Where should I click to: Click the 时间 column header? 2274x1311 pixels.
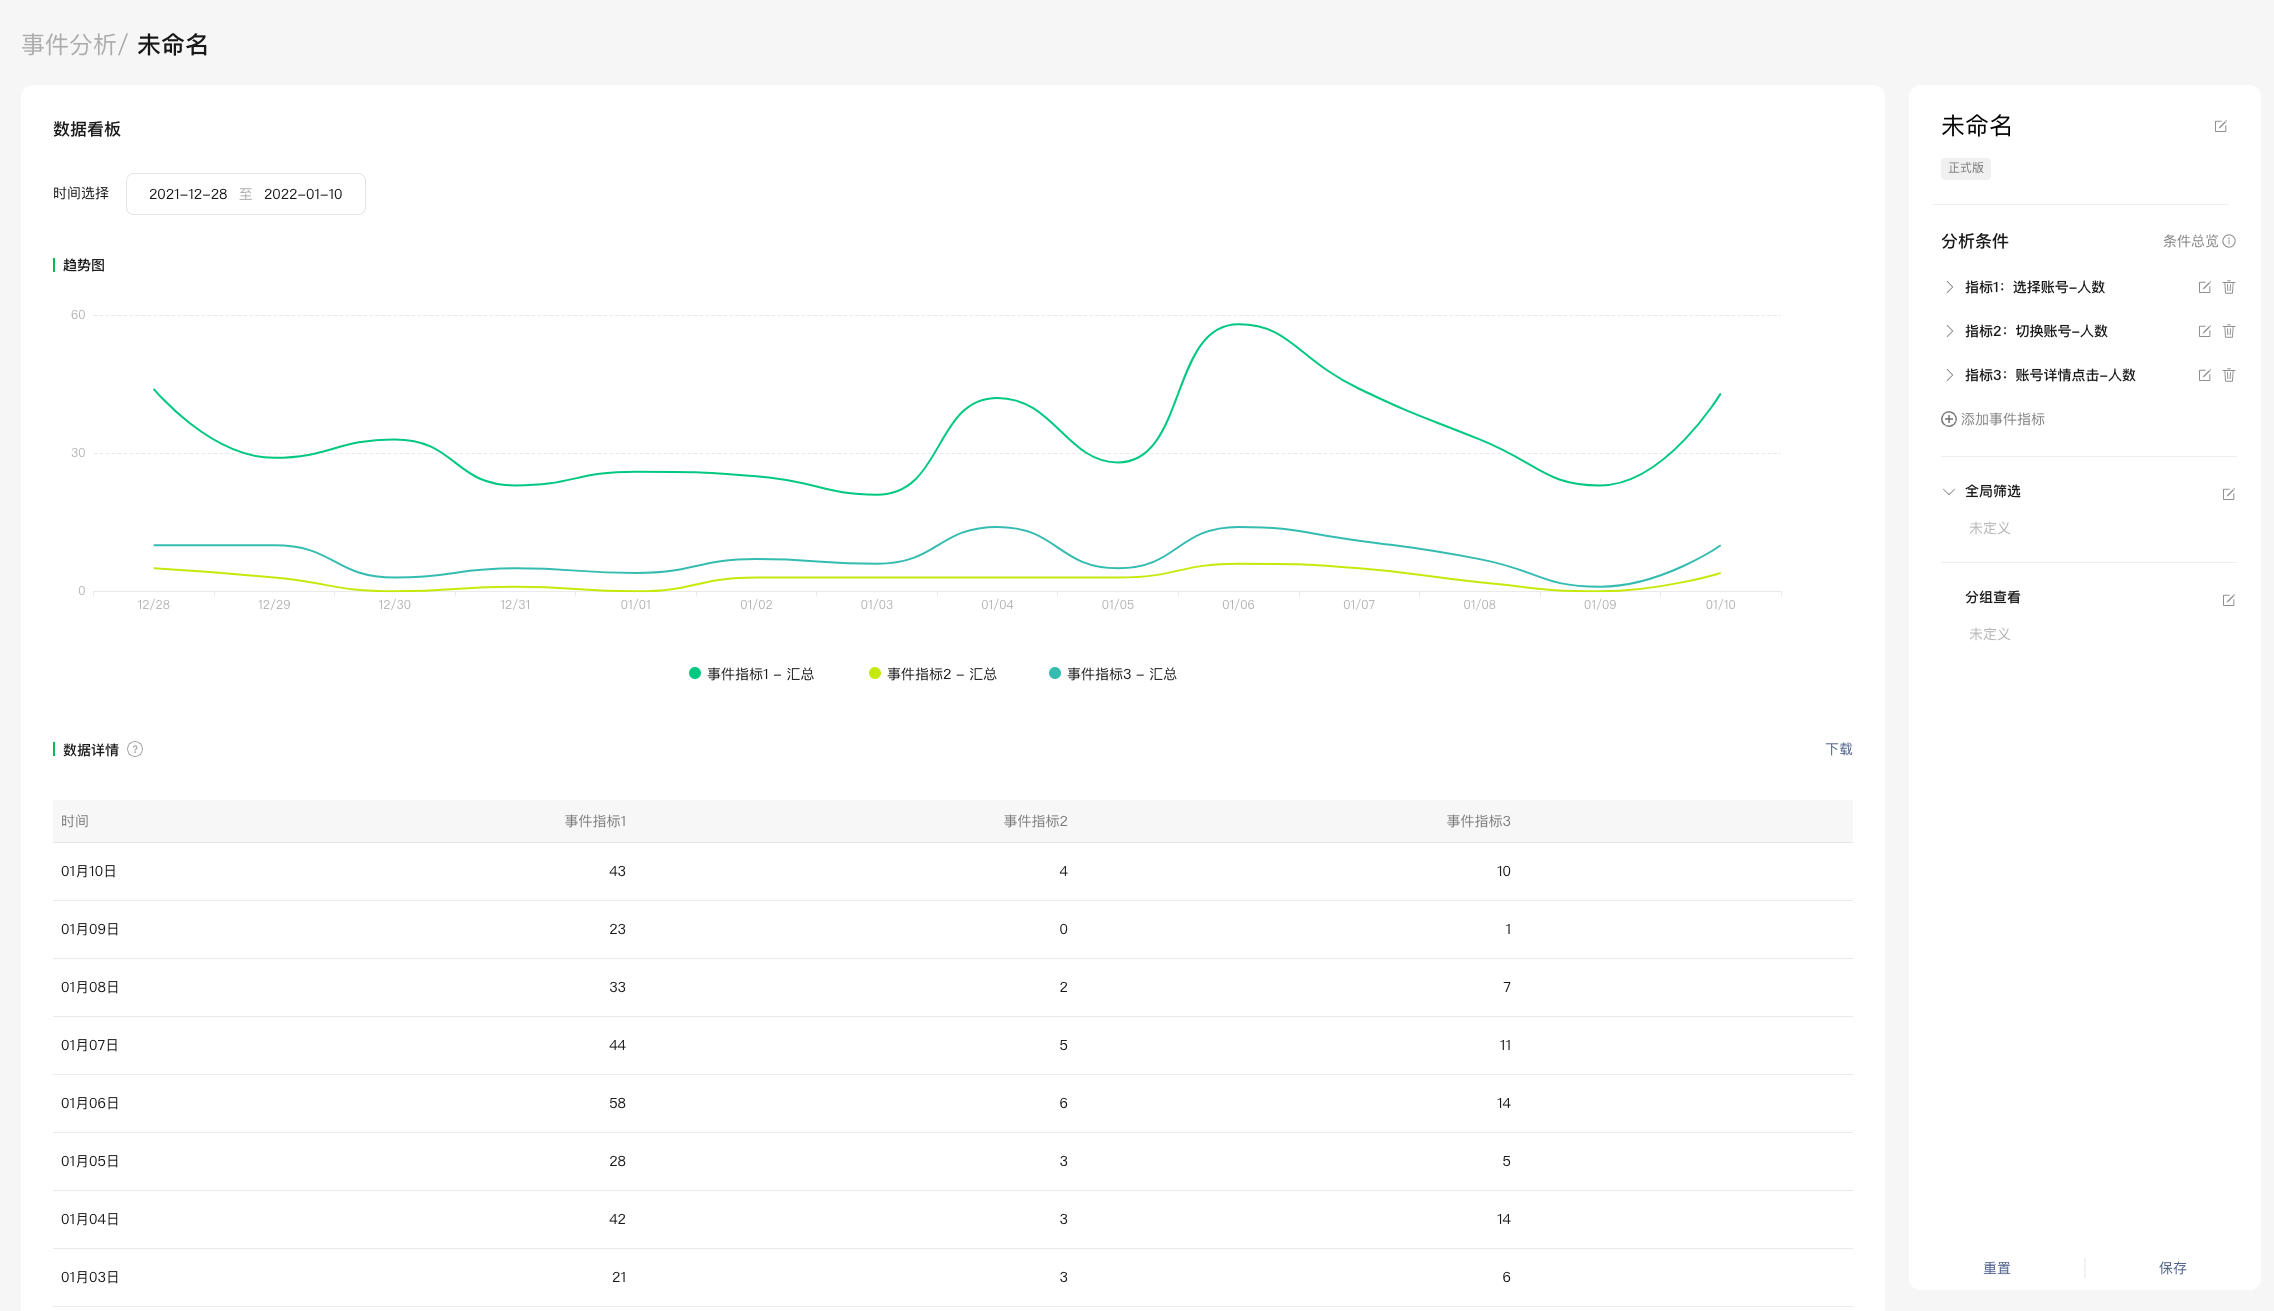[75, 821]
